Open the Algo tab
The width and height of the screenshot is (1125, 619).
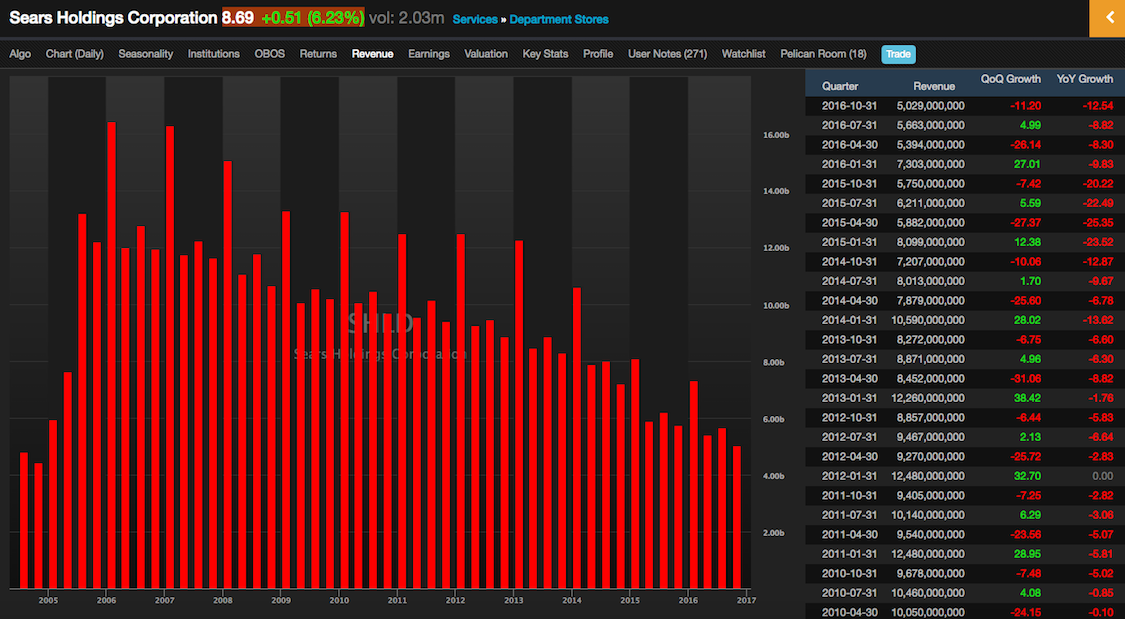pos(20,54)
